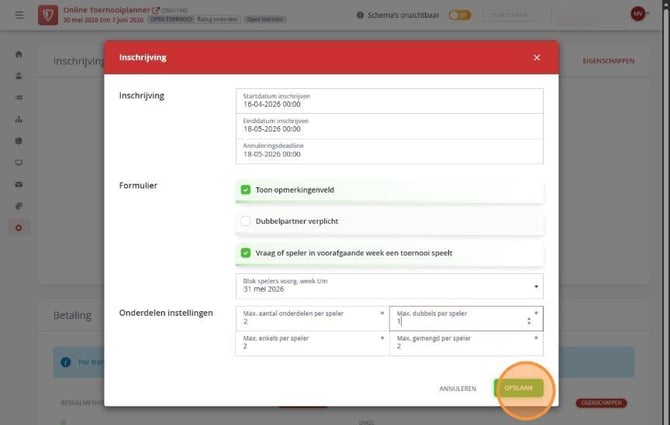Open the players icon in sidebar
This screenshot has height=425, width=670.
click(18, 76)
